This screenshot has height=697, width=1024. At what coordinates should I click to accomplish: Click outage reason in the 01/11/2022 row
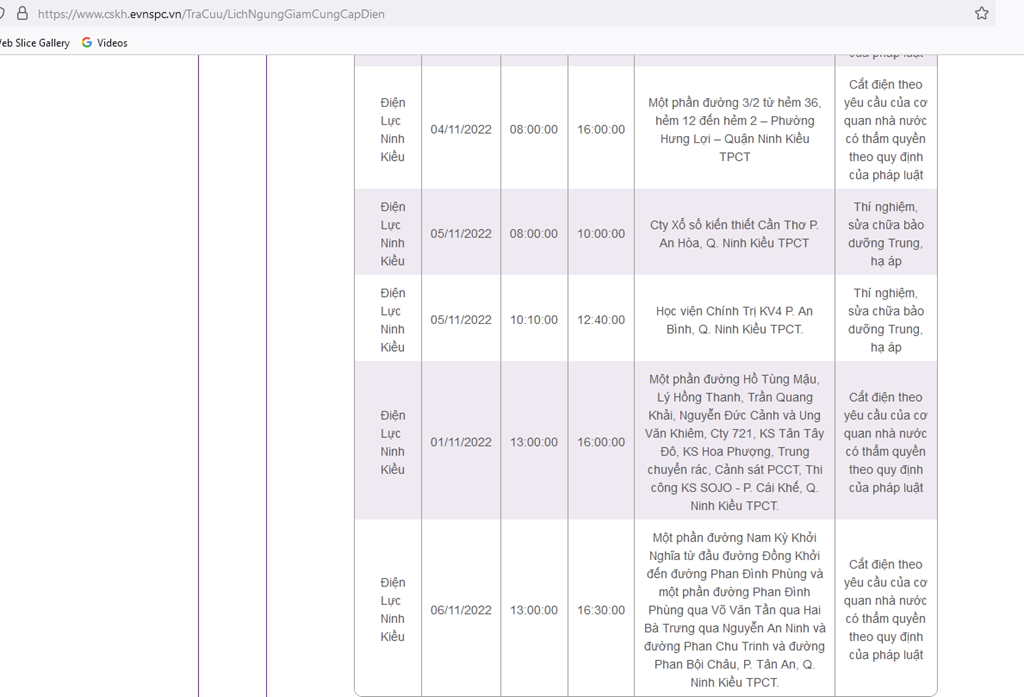point(885,442)
